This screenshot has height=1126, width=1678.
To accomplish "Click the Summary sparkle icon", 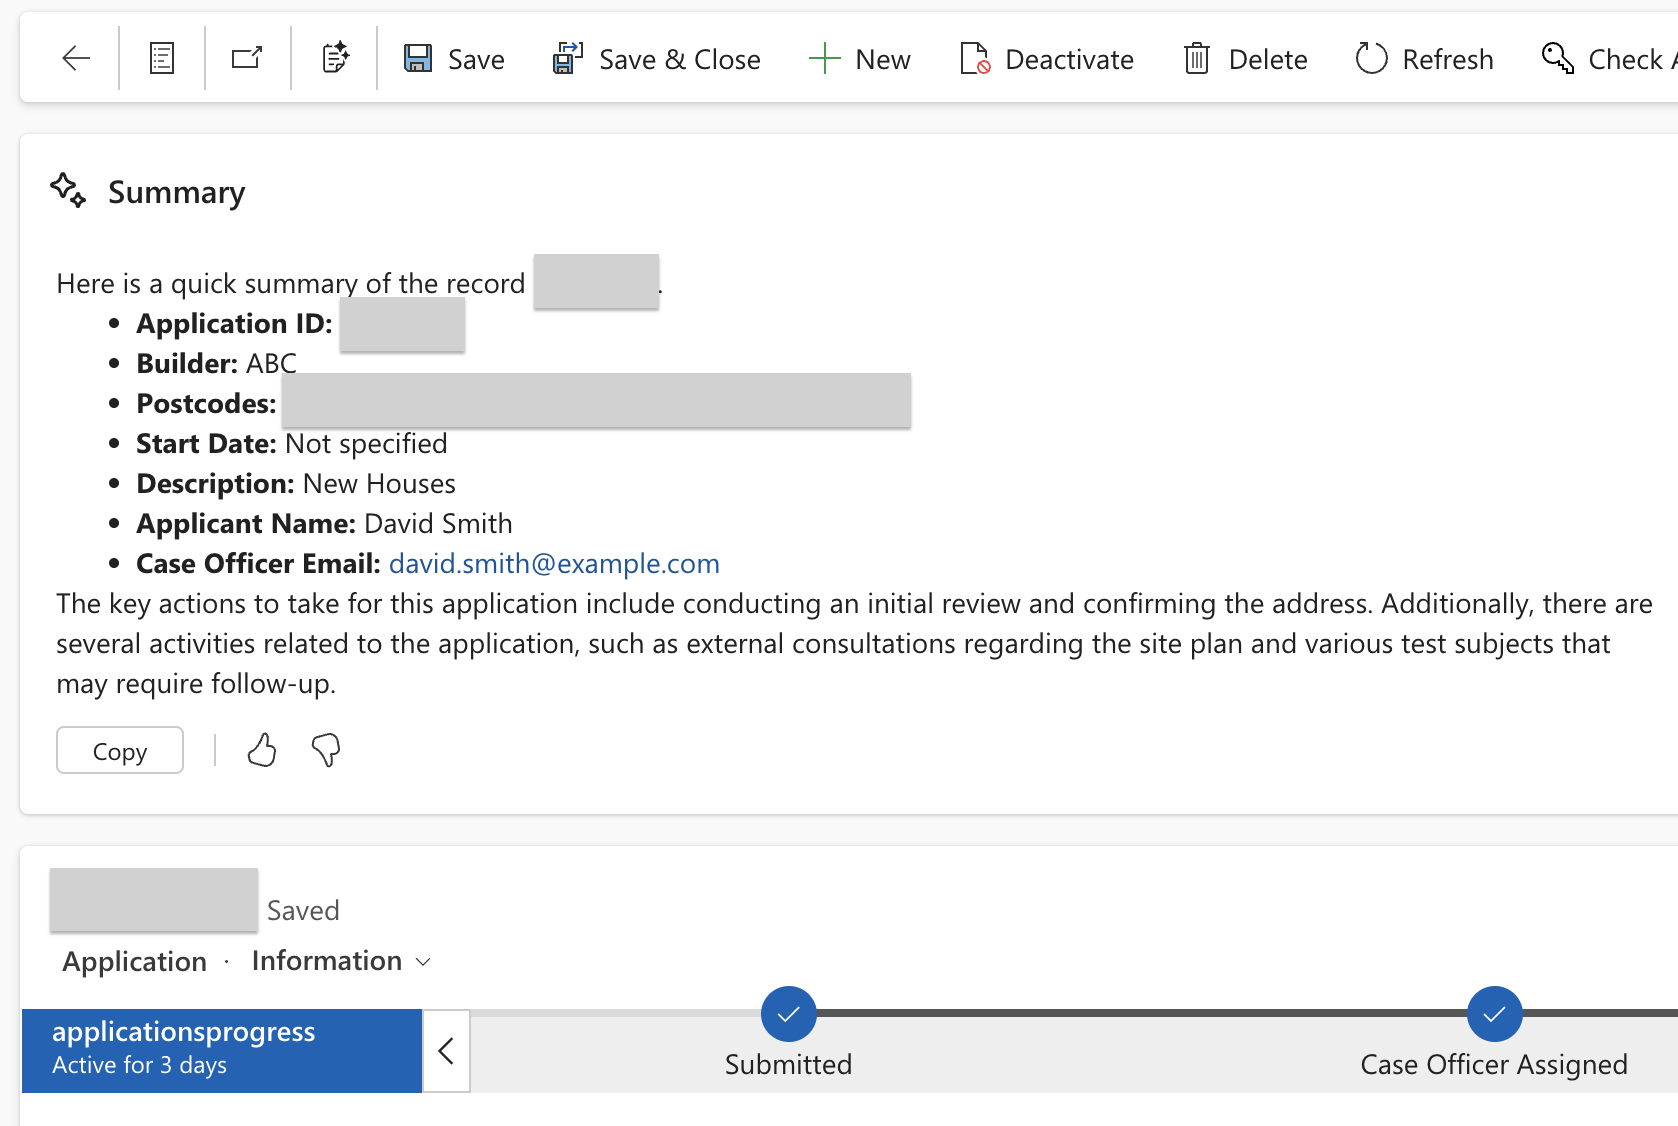I will pos(68,190).
